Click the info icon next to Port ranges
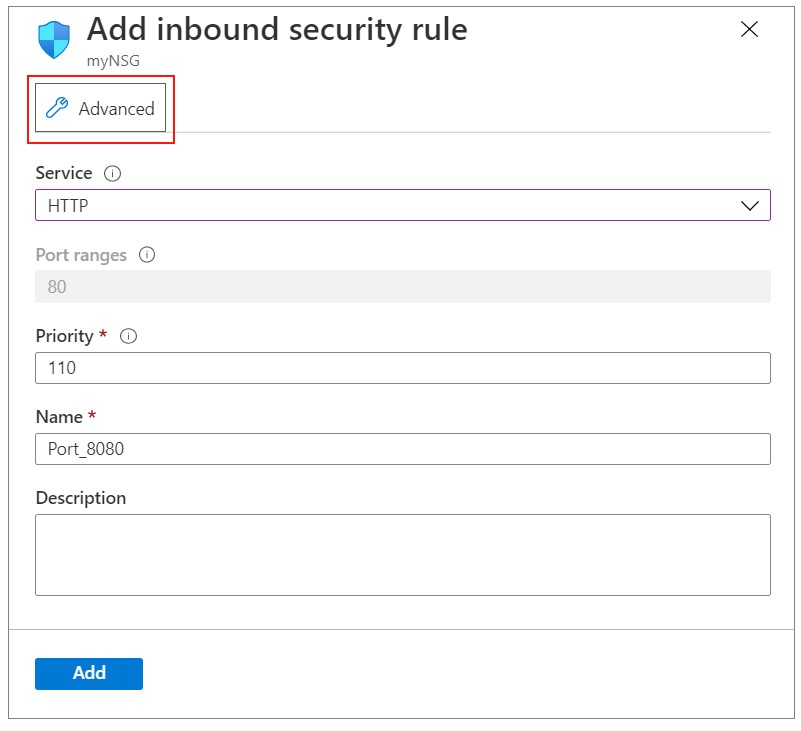This screenshot has height=731, width=801. click(147, 255)
